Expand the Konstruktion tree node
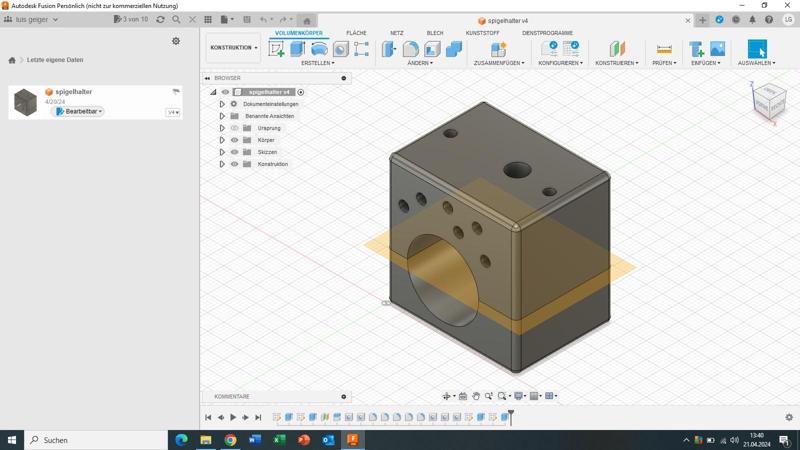 coord(222,164)
